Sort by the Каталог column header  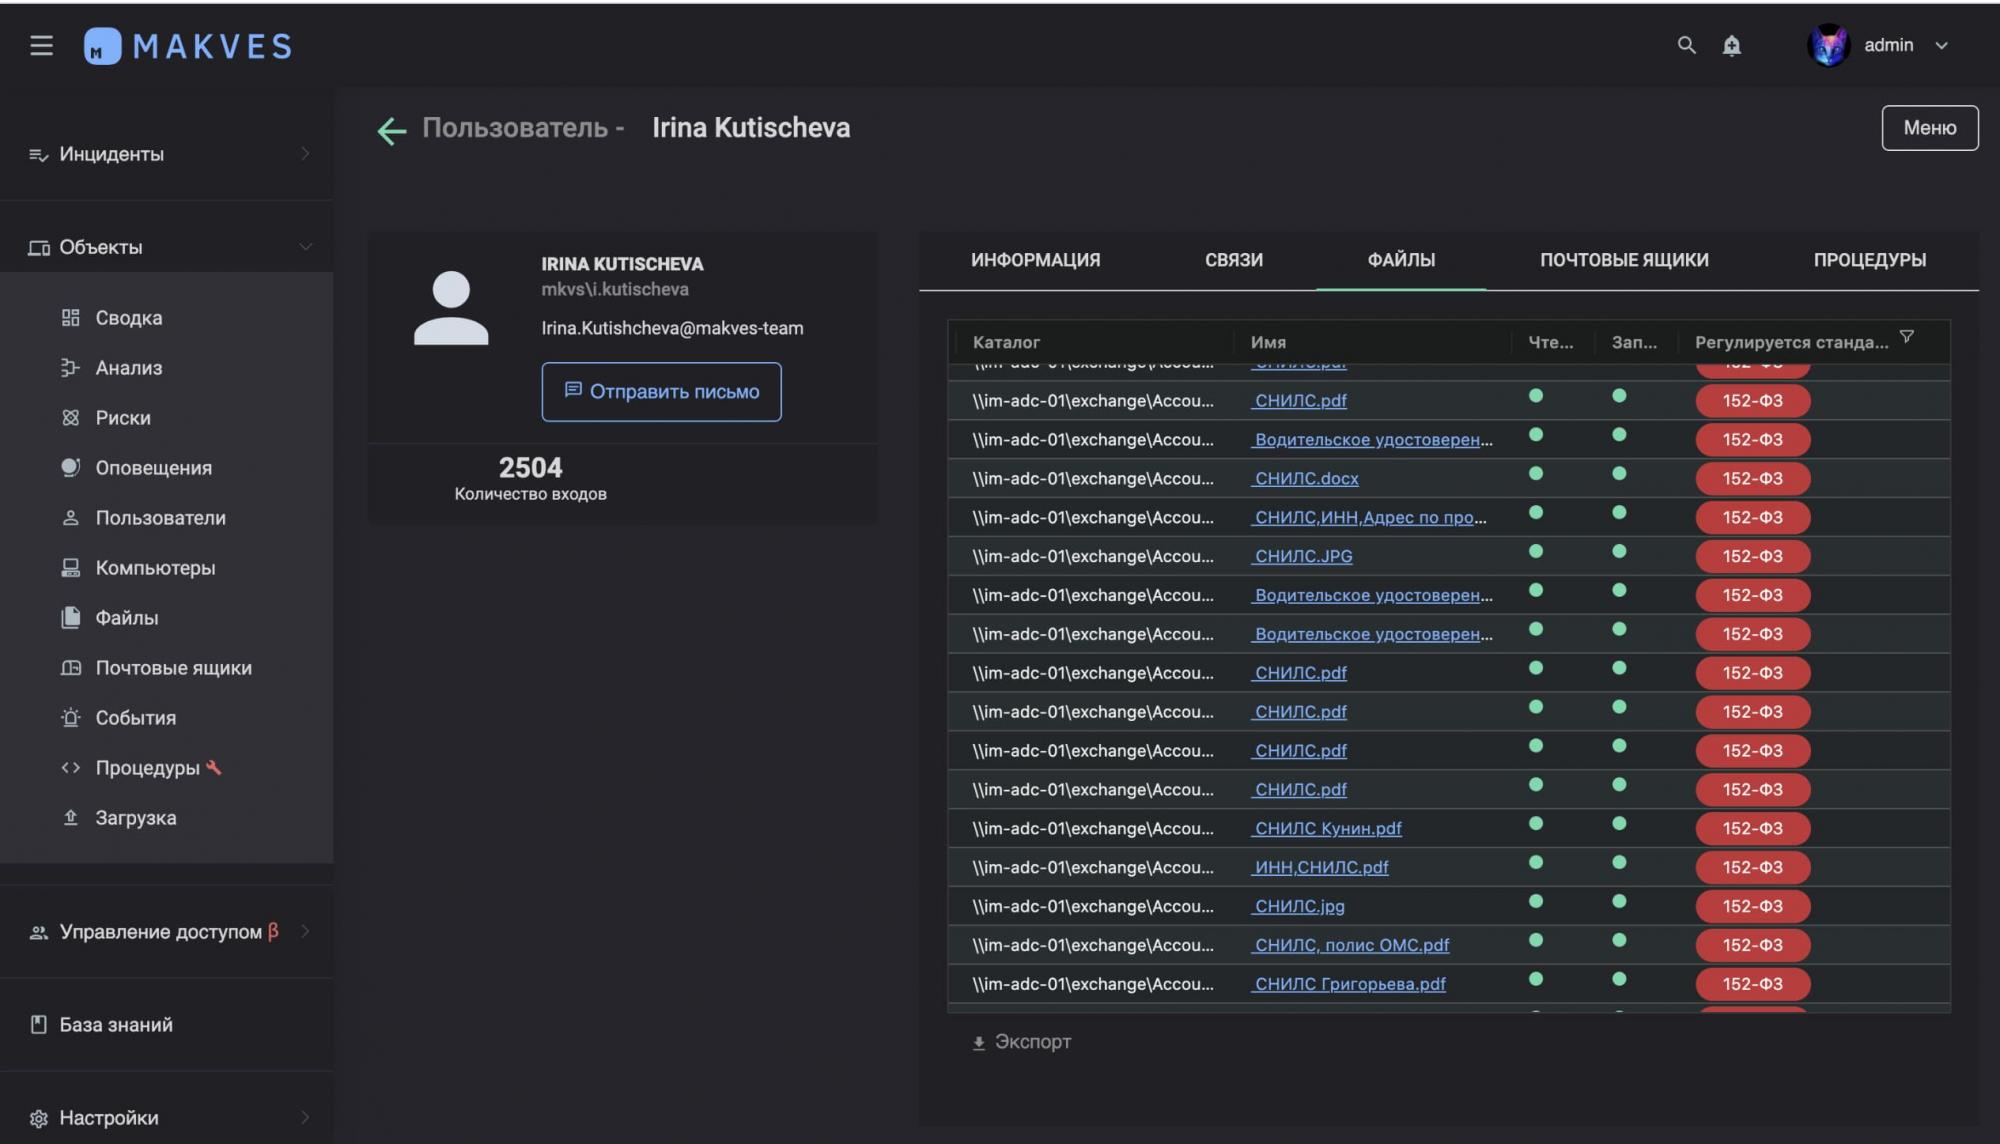pos(1006,342)
